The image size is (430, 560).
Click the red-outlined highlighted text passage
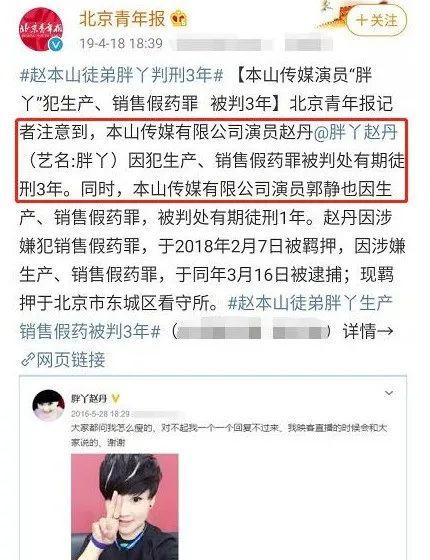[211, 161]
